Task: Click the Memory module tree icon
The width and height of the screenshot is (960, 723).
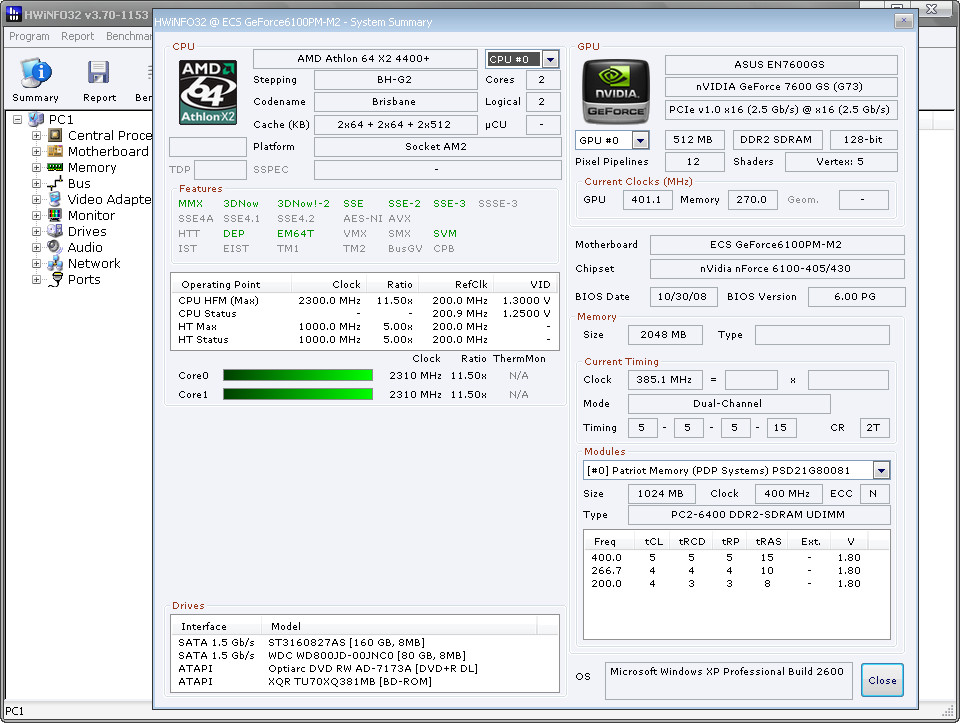Action: 55,167
